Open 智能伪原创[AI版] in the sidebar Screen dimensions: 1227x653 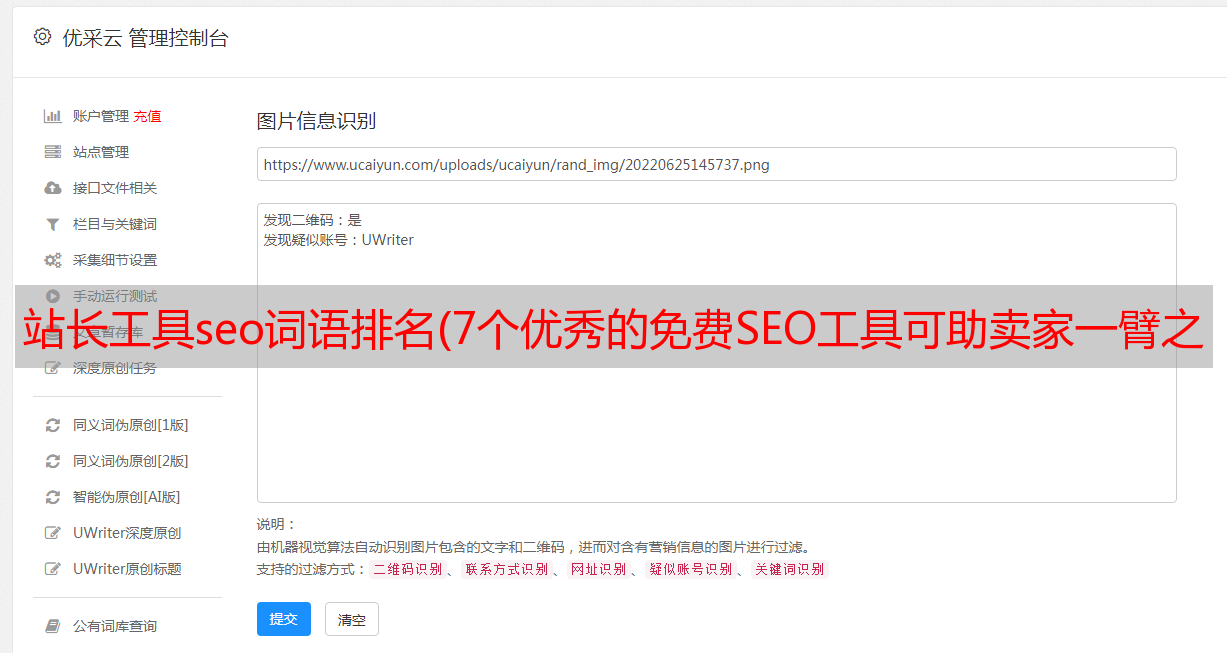pyautogui.click(x=126, y=497)
